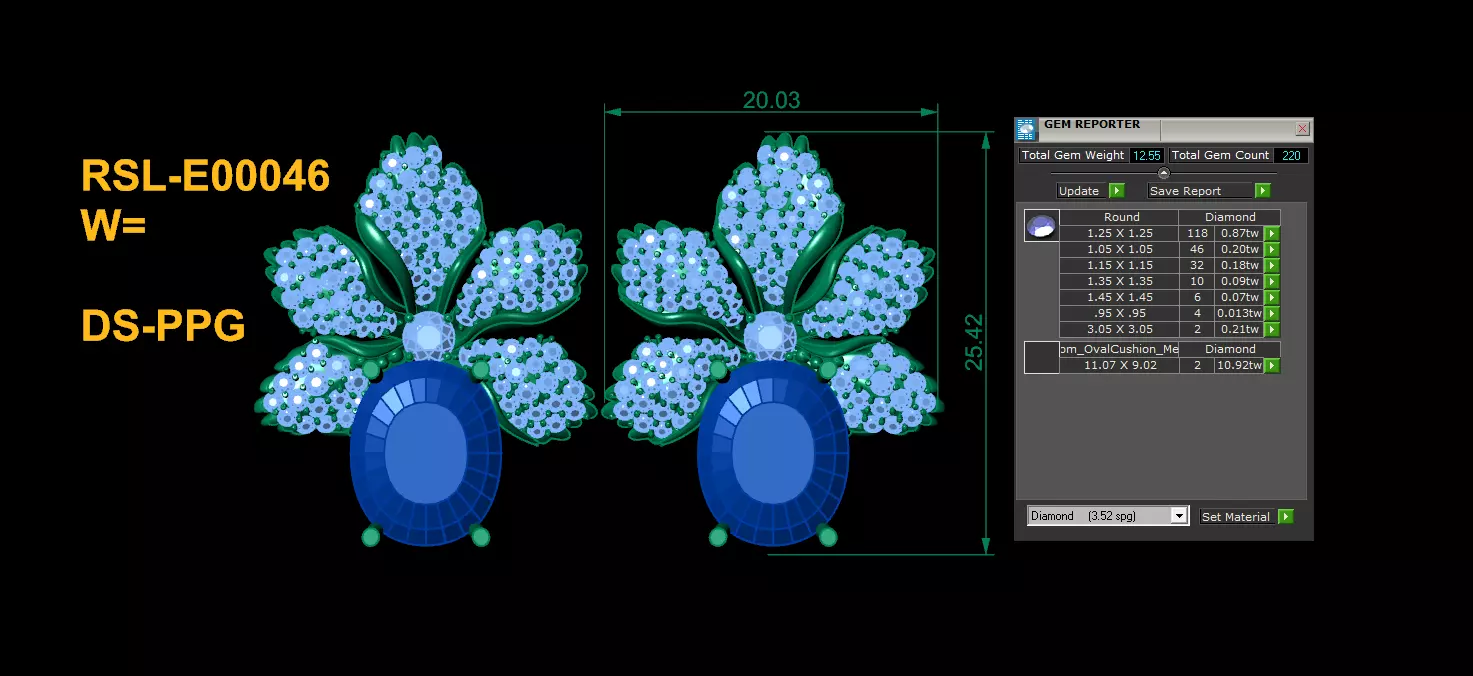This screenshot has width=1473, height=676.
Task: Click green arrow in .95 X .95 row
Action: (1272, 313)
